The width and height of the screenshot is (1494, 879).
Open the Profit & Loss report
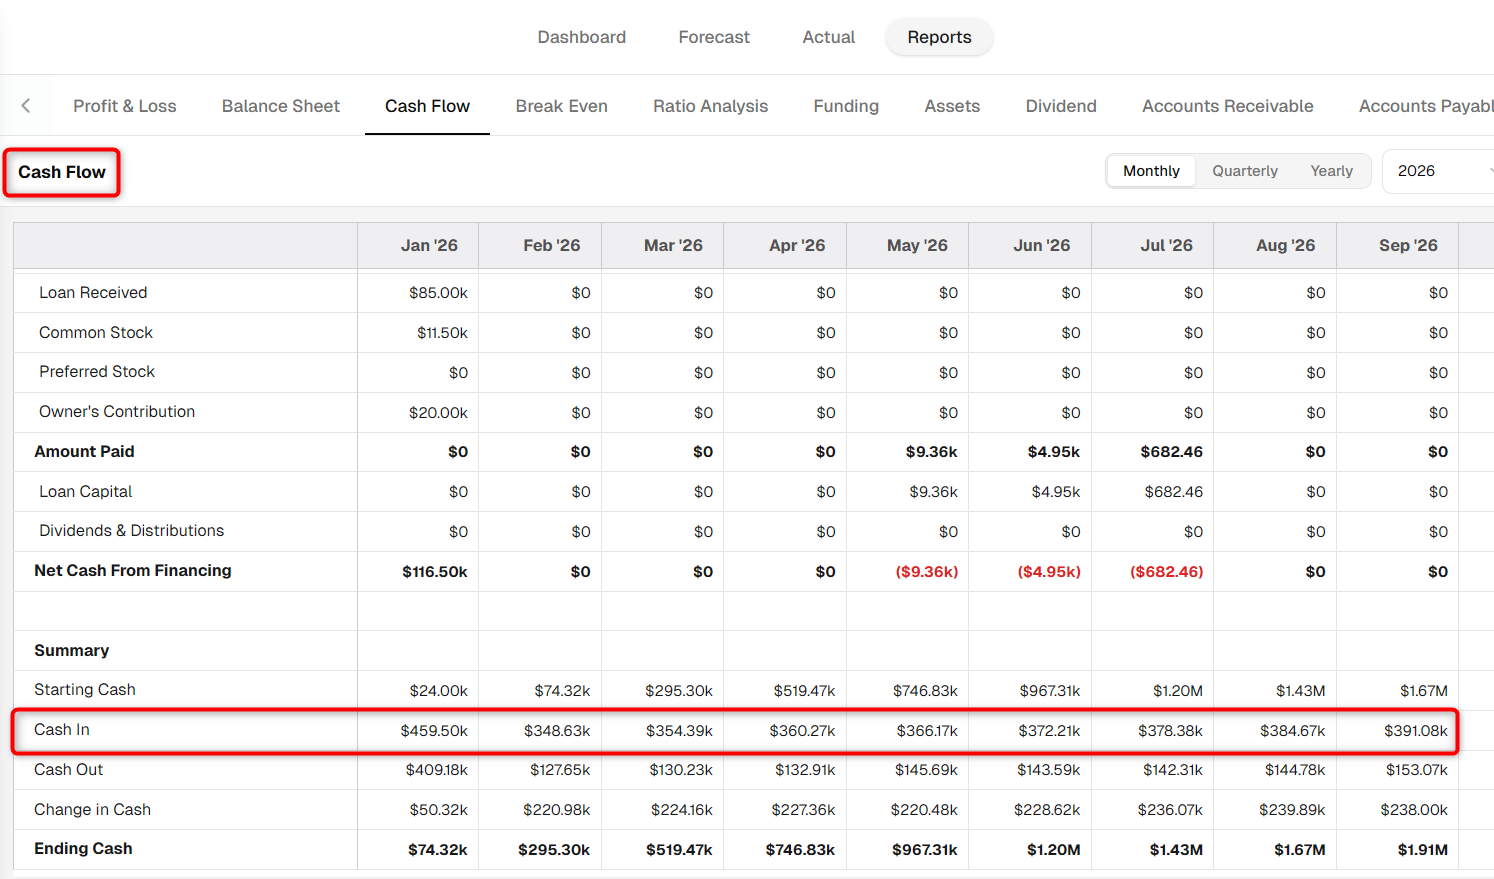click(x=125, y=106)
